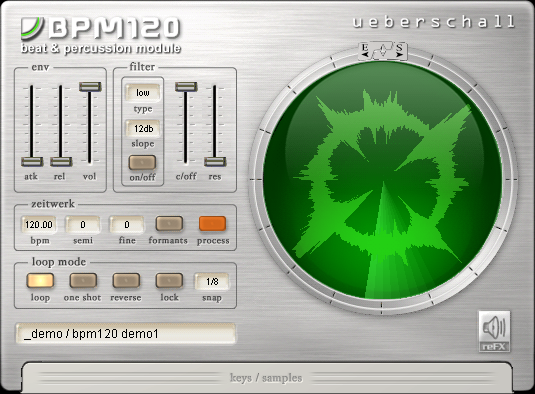
Task: Click the "filter" section label
Action: coord(142,67)
